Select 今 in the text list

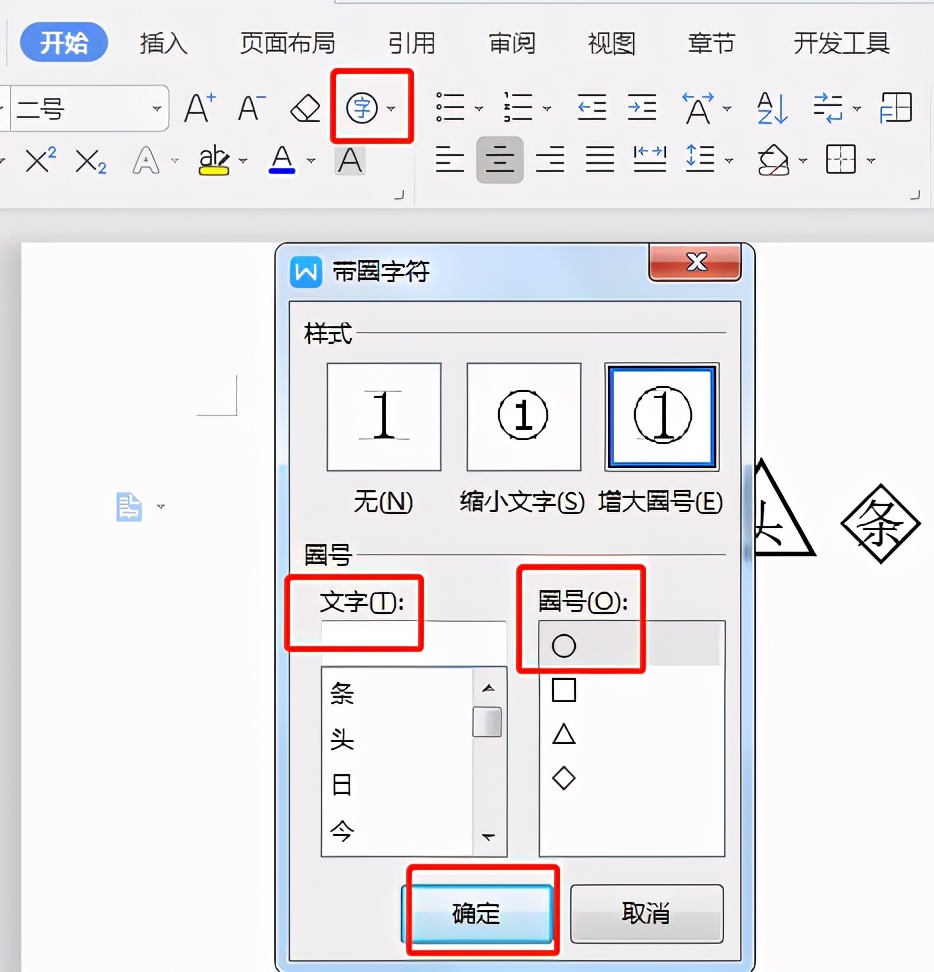coord(342,830)
